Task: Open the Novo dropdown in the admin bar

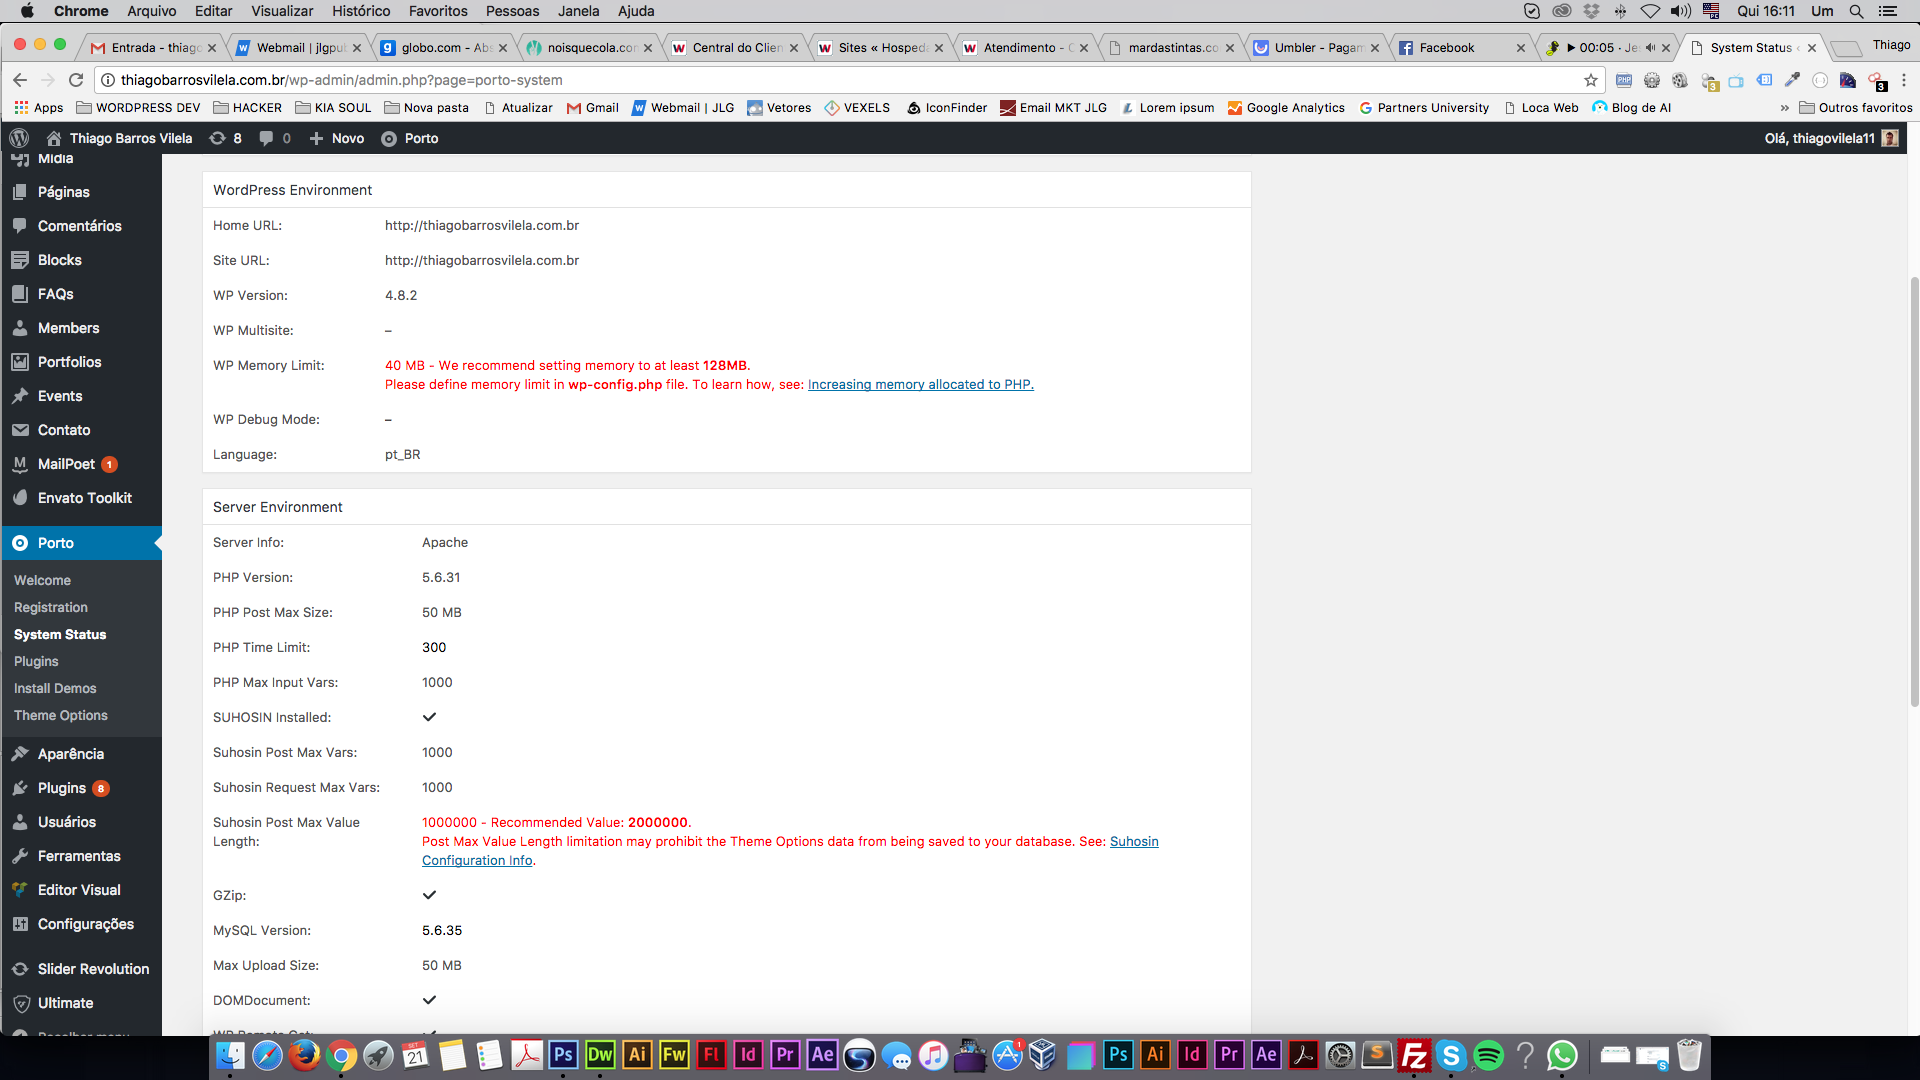Action: click(x=337, y=138)
